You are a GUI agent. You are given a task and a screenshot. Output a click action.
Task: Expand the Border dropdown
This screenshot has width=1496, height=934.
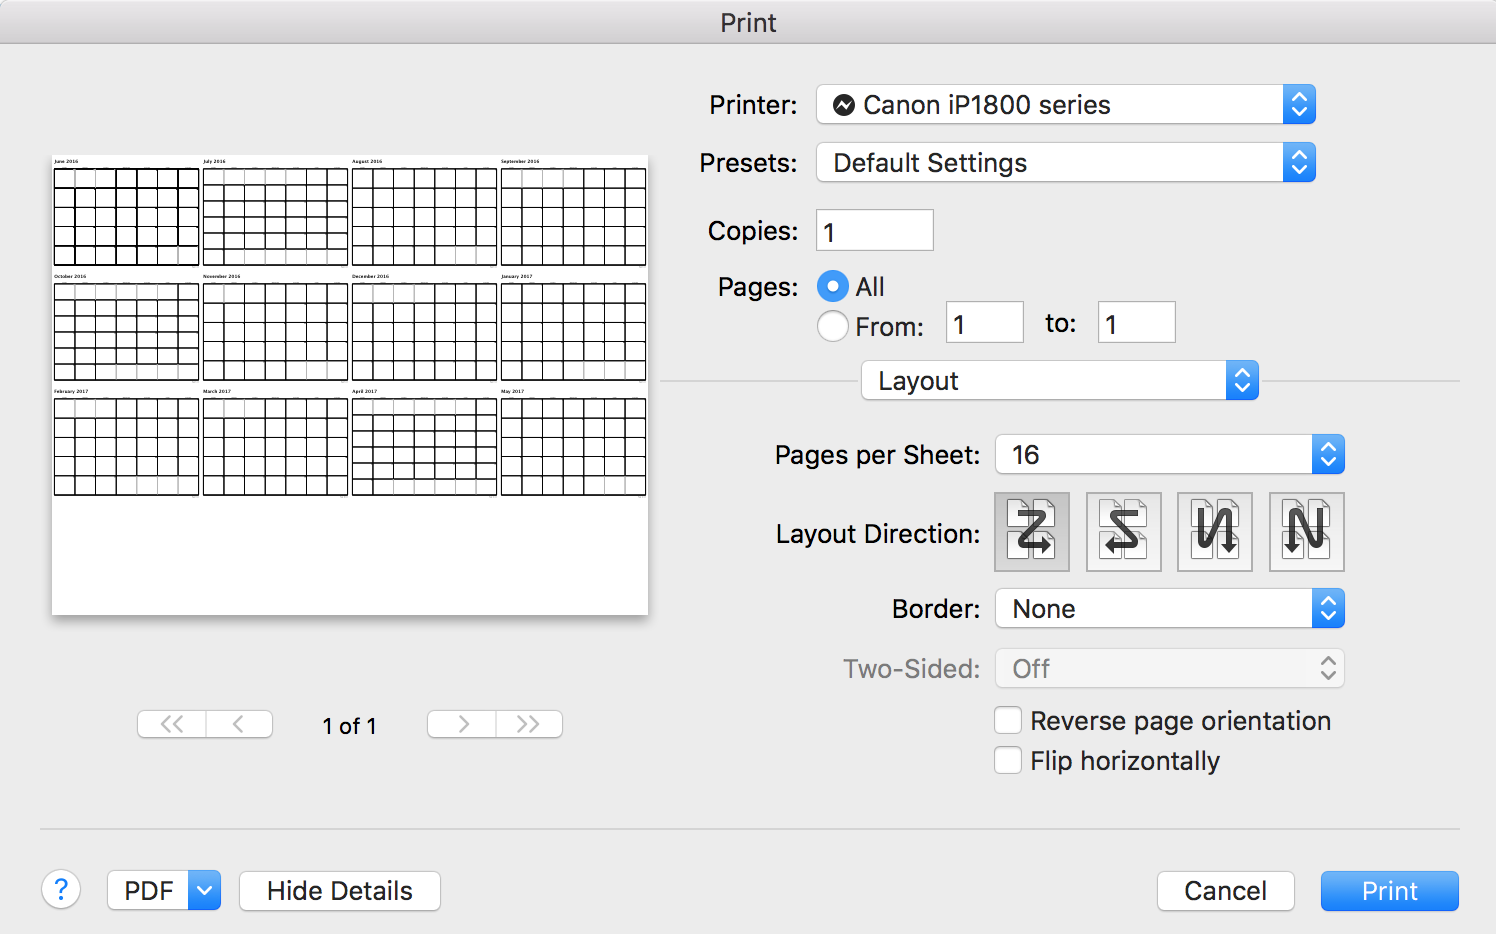pyautogui.click(x=1169, y=609)
